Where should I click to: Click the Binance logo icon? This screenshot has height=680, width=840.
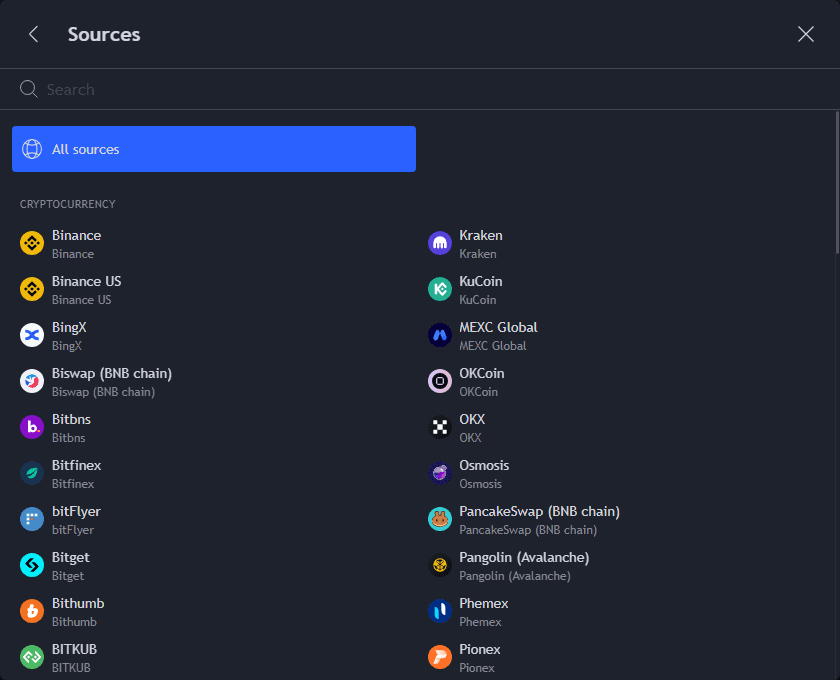pyautogui.click(x=32, y=243)
